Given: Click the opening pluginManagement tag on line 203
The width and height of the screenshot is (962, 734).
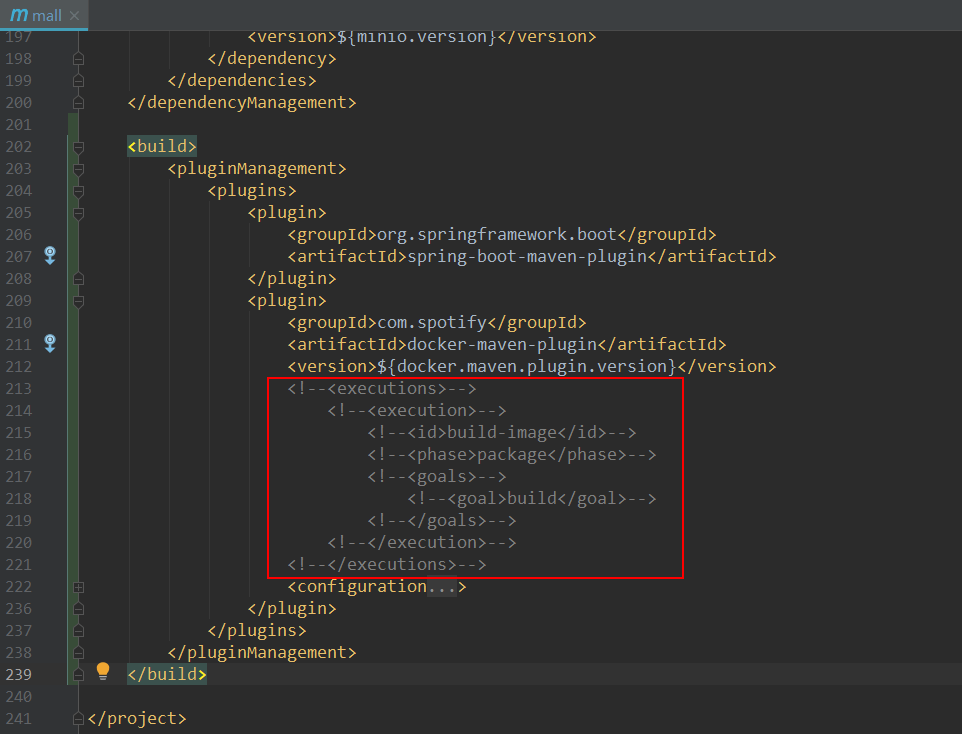Looking at the screenshot, I should tap(256, 169).
